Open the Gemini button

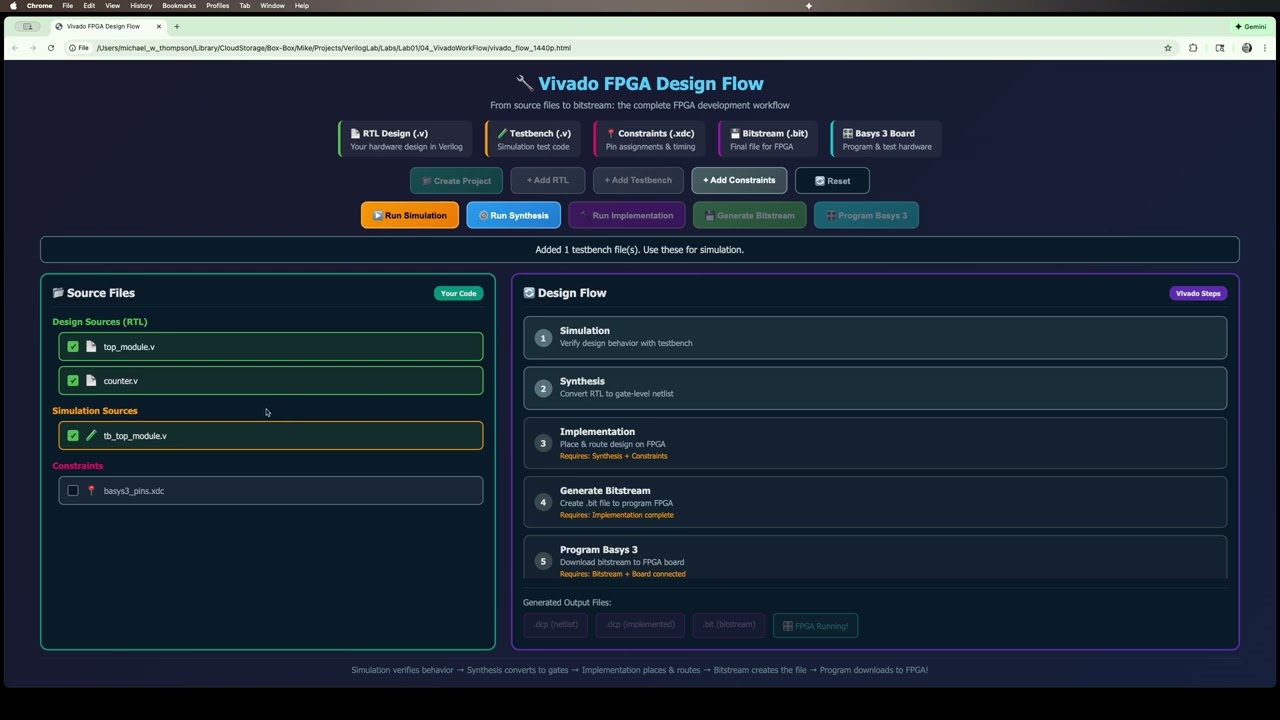[1251, 26]
